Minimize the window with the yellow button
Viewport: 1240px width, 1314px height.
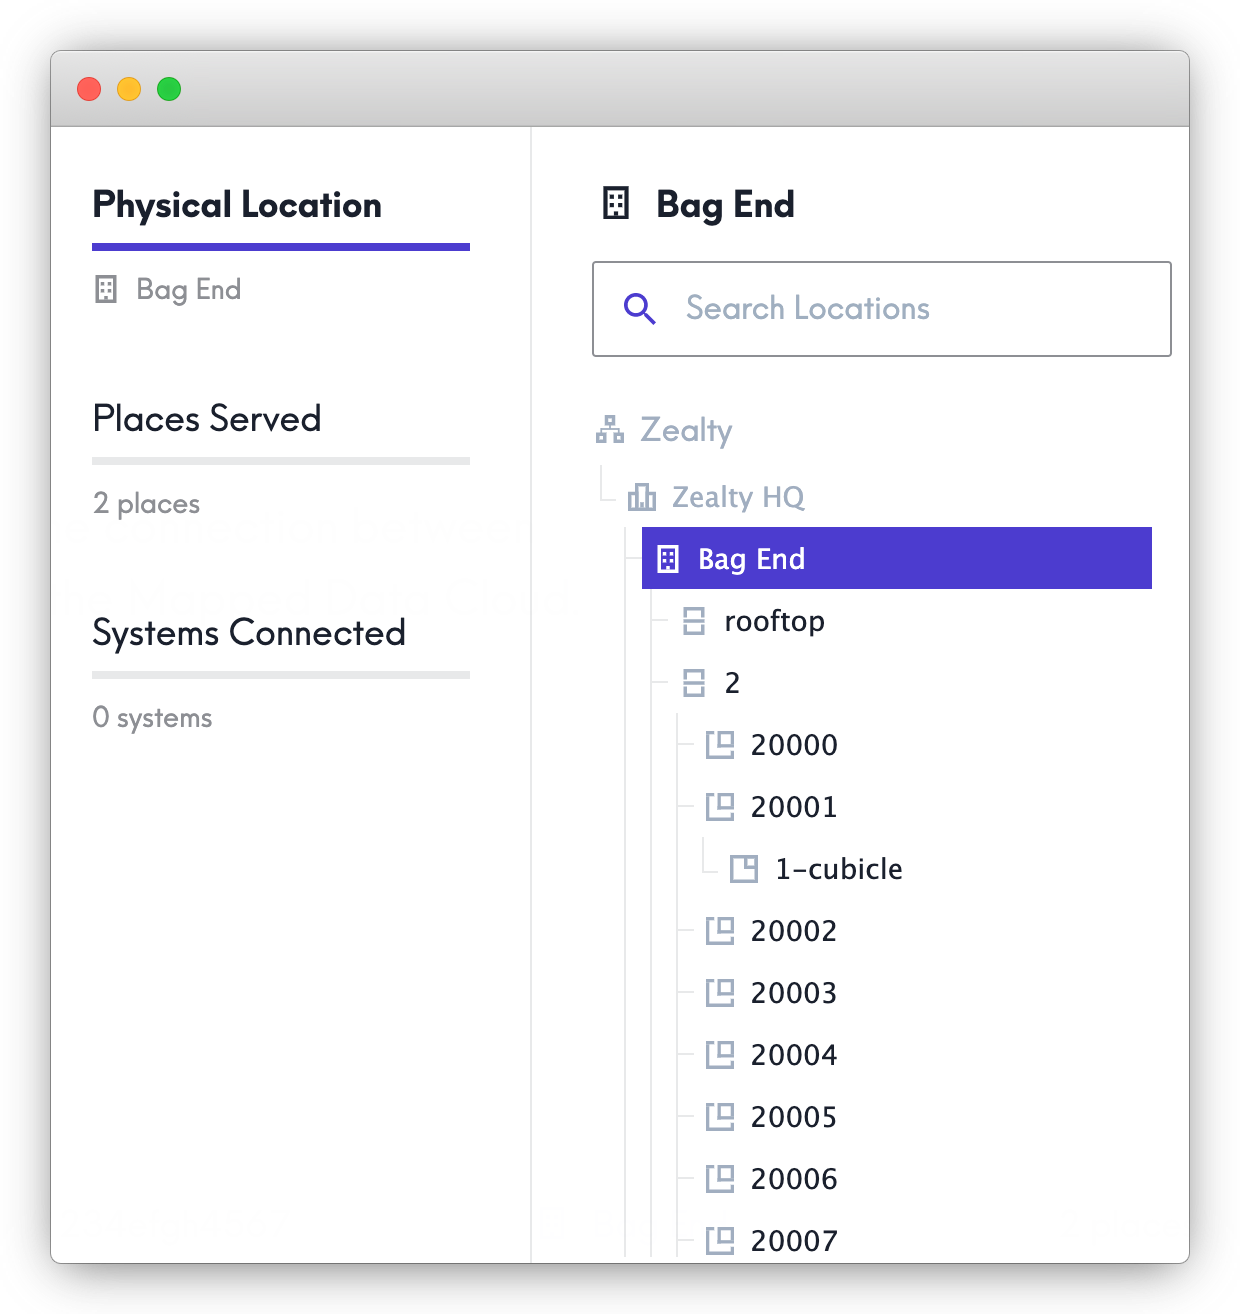coord(129,89)
